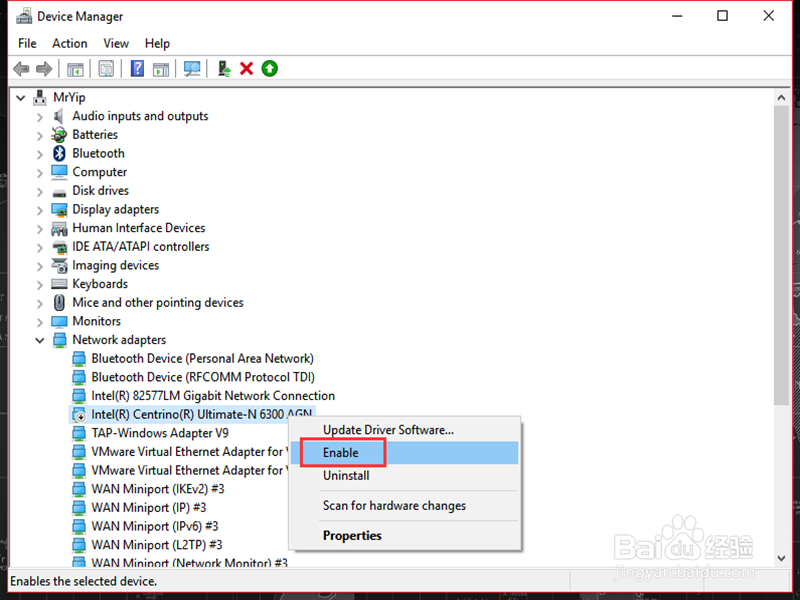Click the blue Help question-mark icon
Viewport: 800px width, 600px height.
[137, 68]
